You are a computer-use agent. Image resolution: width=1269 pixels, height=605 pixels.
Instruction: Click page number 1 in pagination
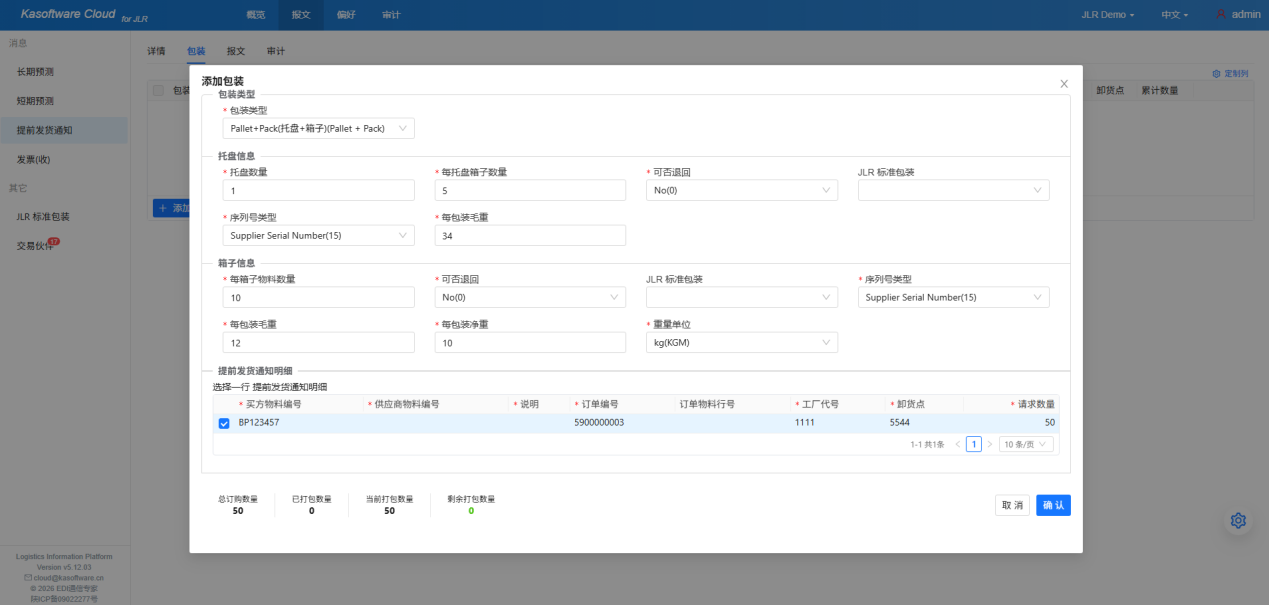973,444
